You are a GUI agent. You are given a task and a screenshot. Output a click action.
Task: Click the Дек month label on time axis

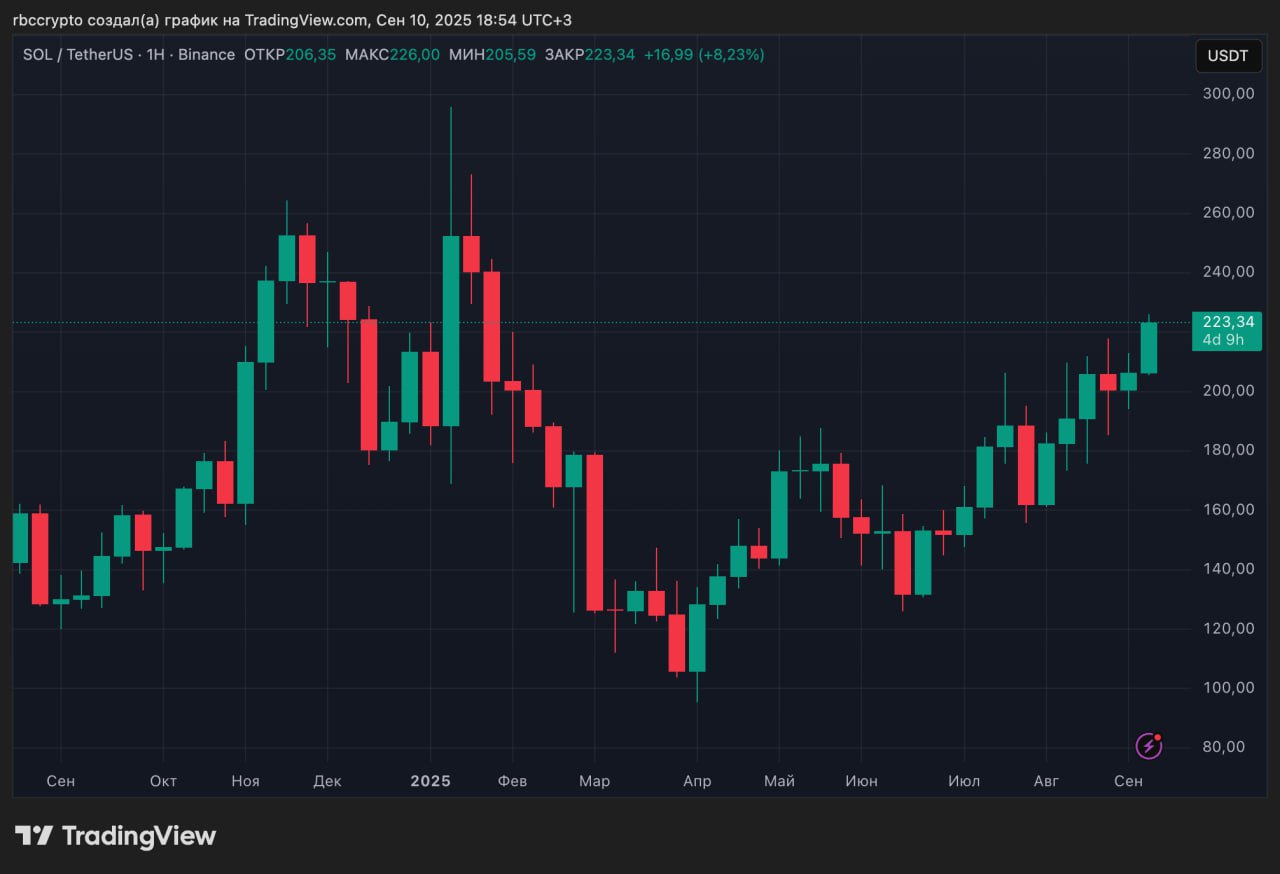pyautogui.click(x=327, y=781)
